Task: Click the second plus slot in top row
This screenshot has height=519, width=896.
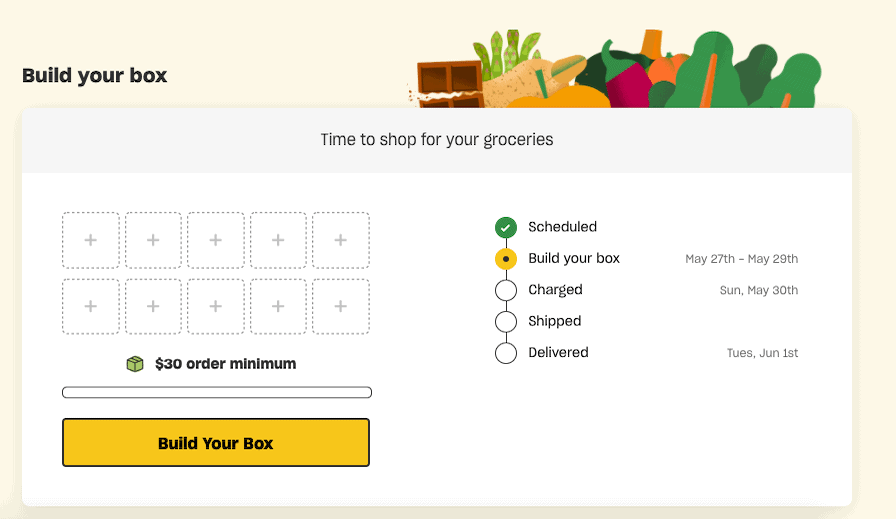Action: 153,240
